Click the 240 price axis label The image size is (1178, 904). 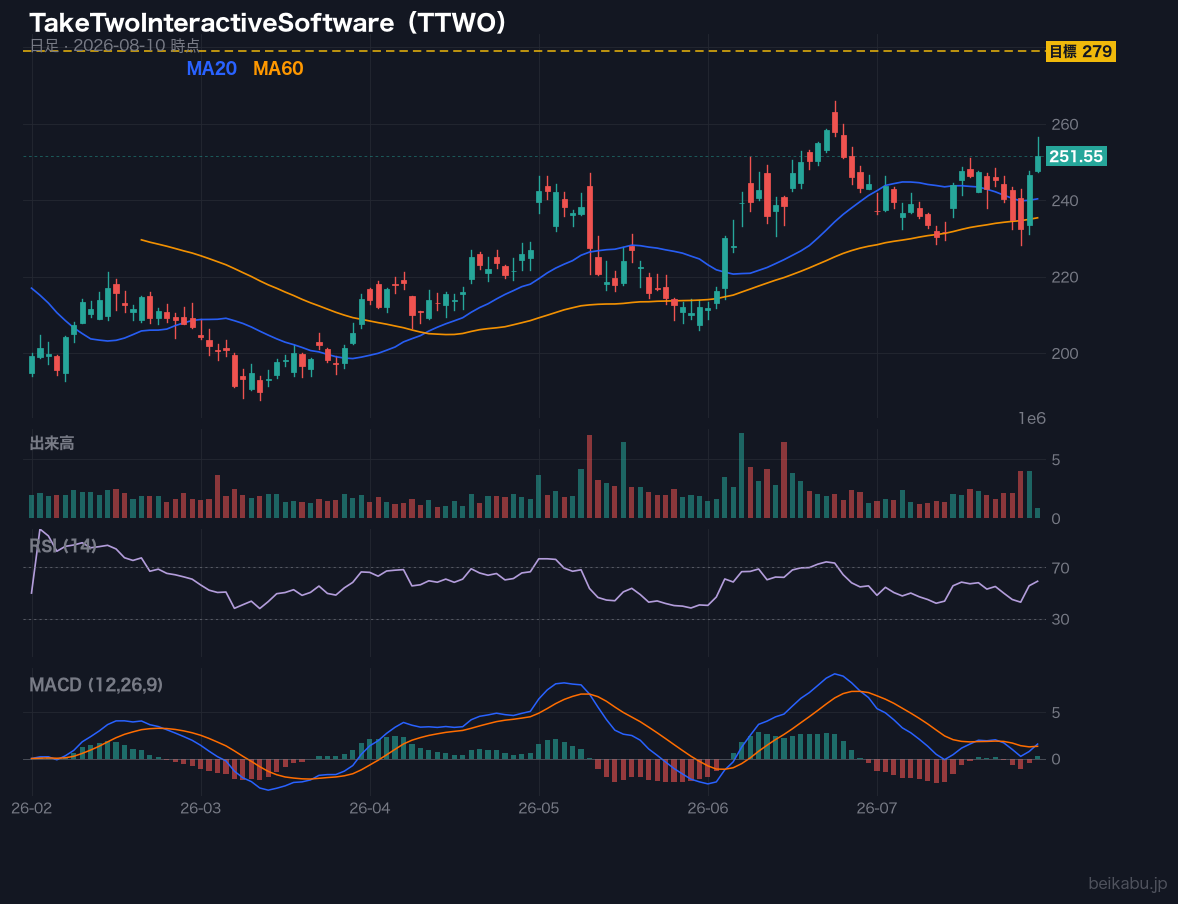1065,201
